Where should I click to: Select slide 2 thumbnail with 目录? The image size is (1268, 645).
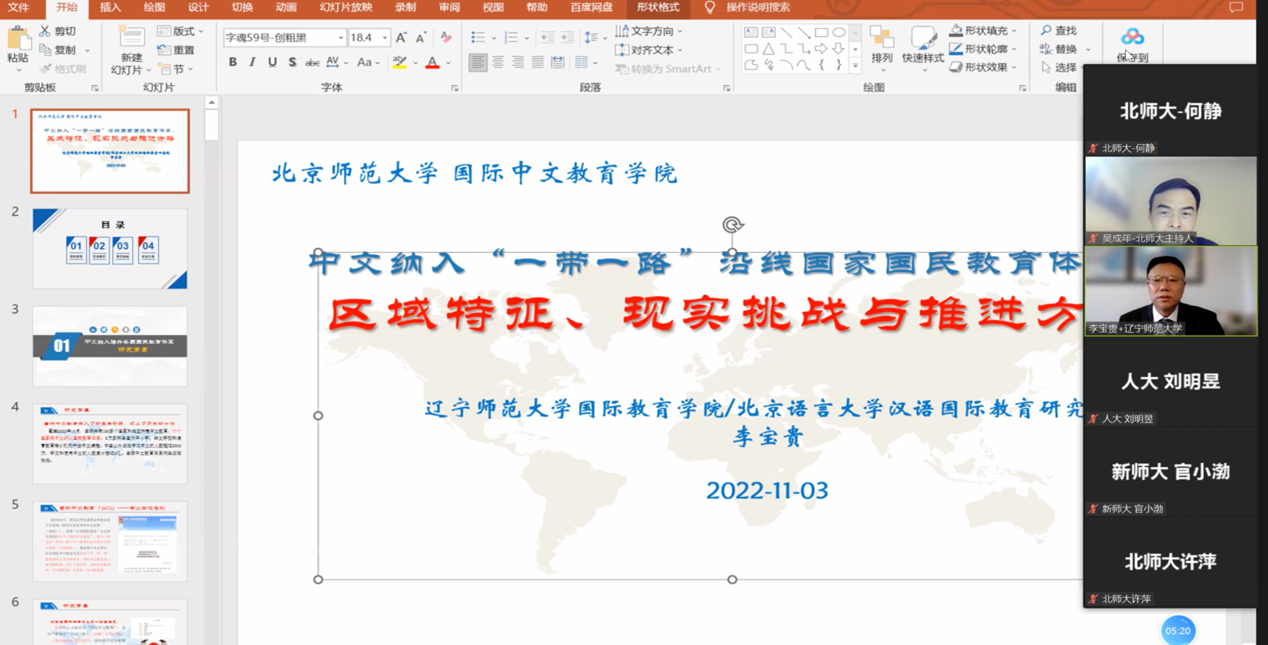pos(110,248)
